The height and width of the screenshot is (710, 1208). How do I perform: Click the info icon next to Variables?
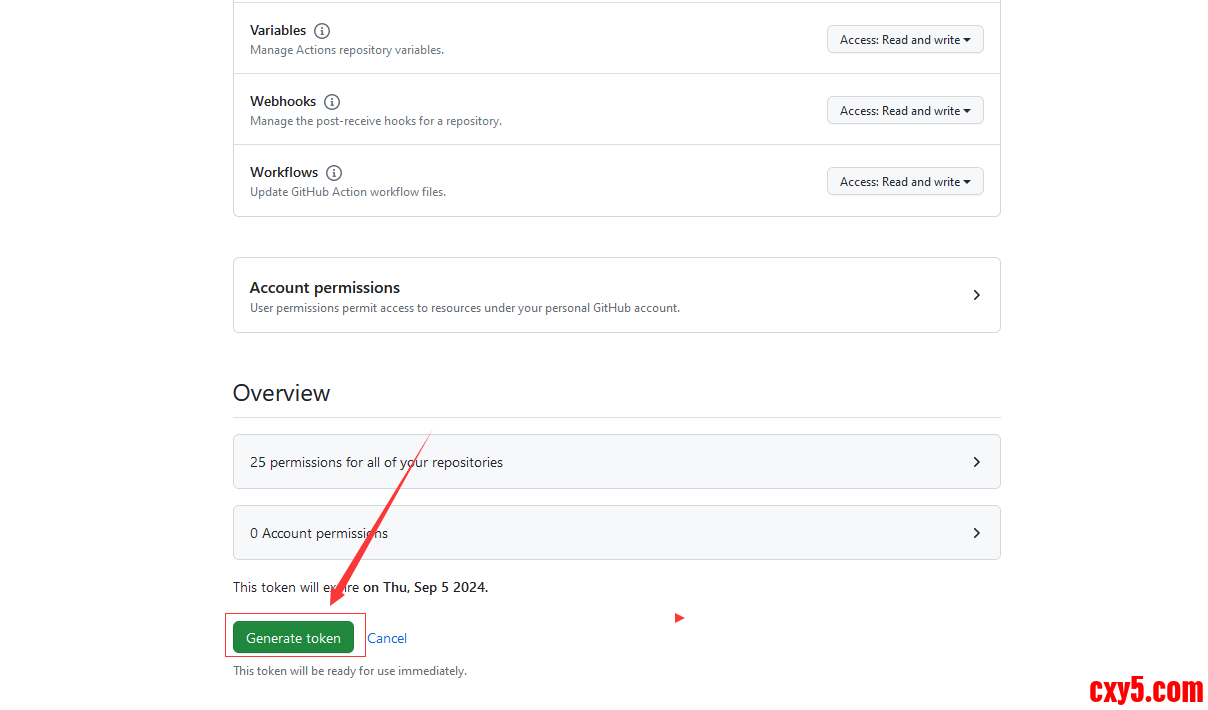coord(322,31)
